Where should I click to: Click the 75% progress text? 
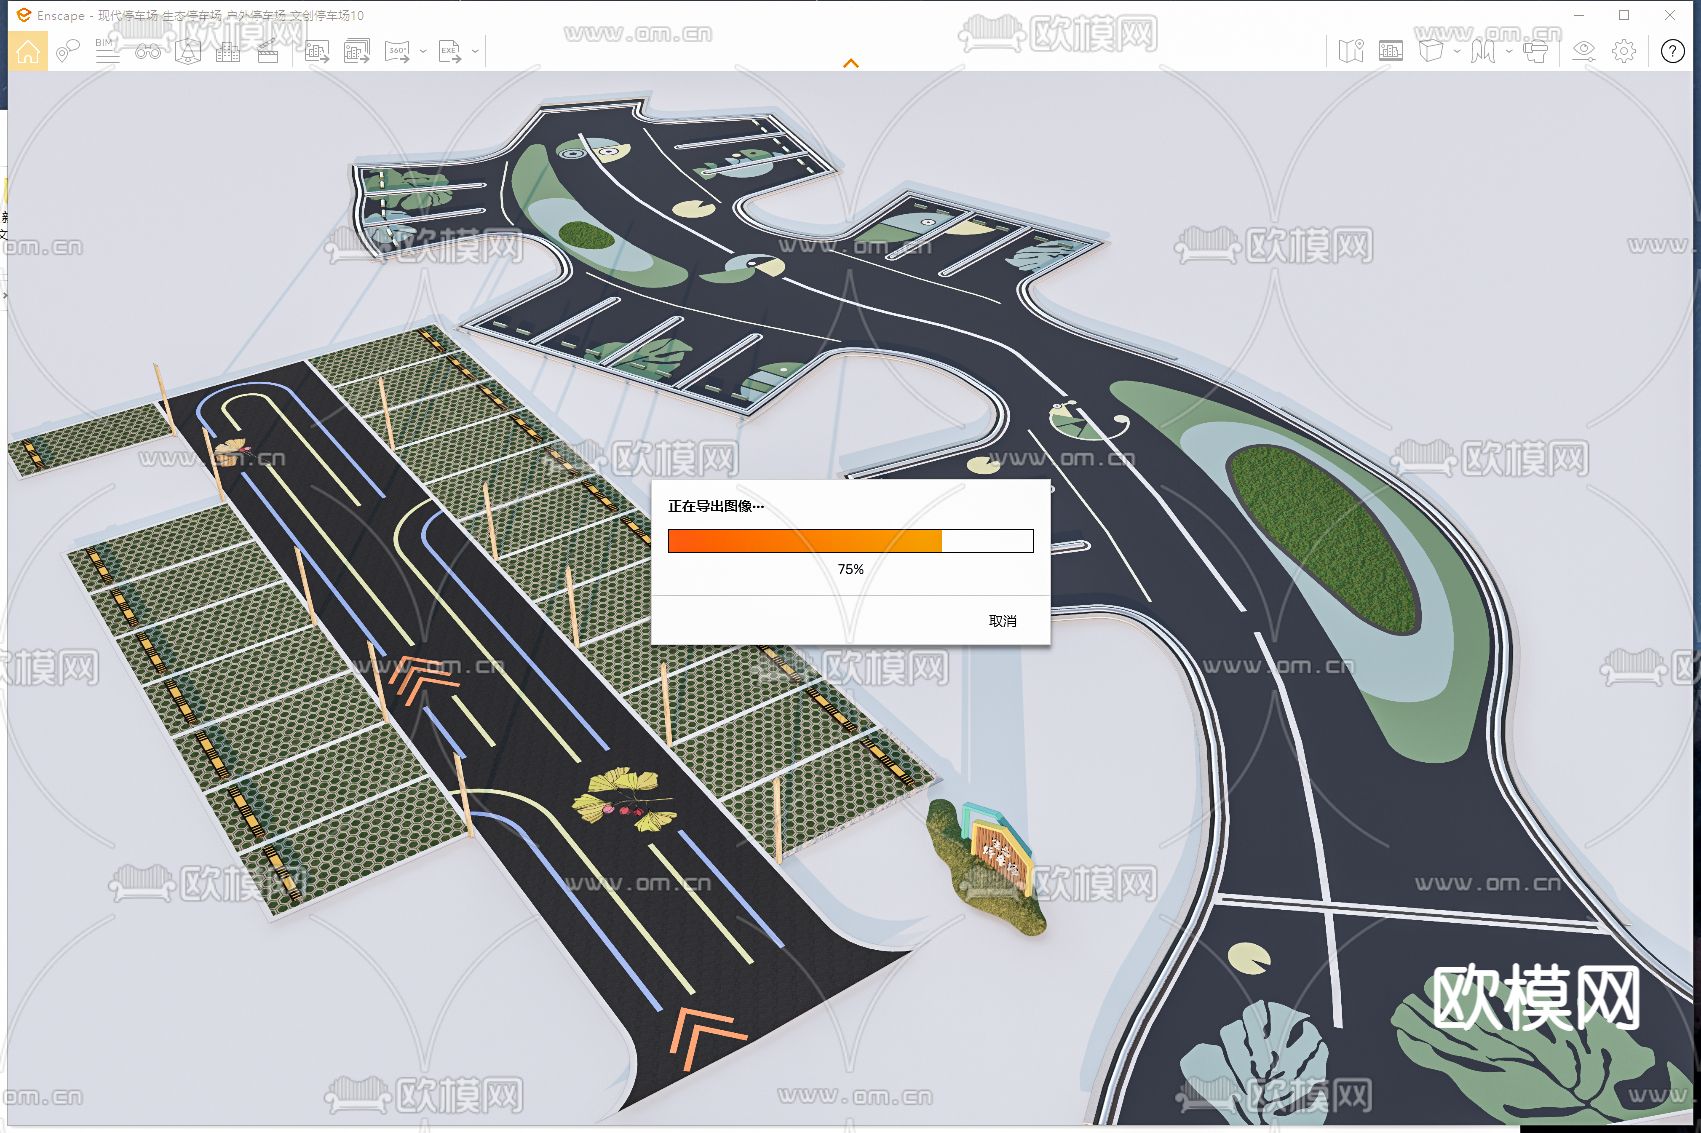click(x=851, y=569)
